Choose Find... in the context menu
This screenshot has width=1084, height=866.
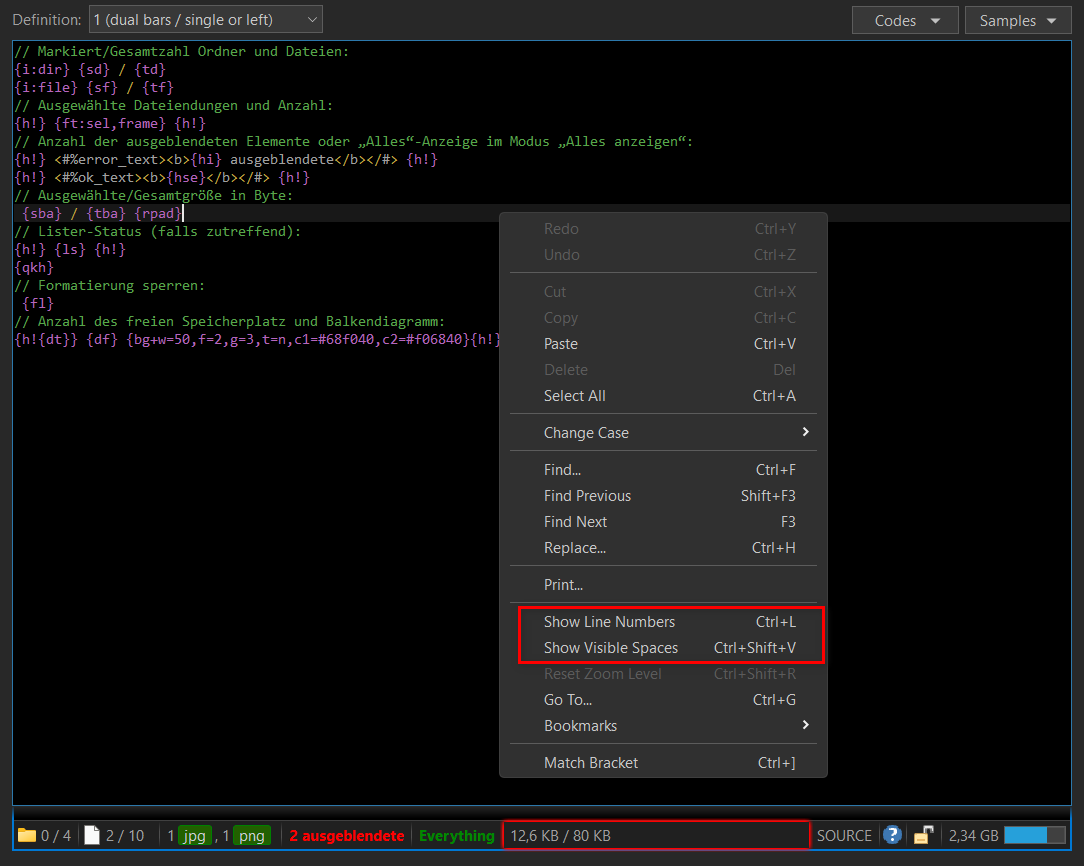(663, 470)
